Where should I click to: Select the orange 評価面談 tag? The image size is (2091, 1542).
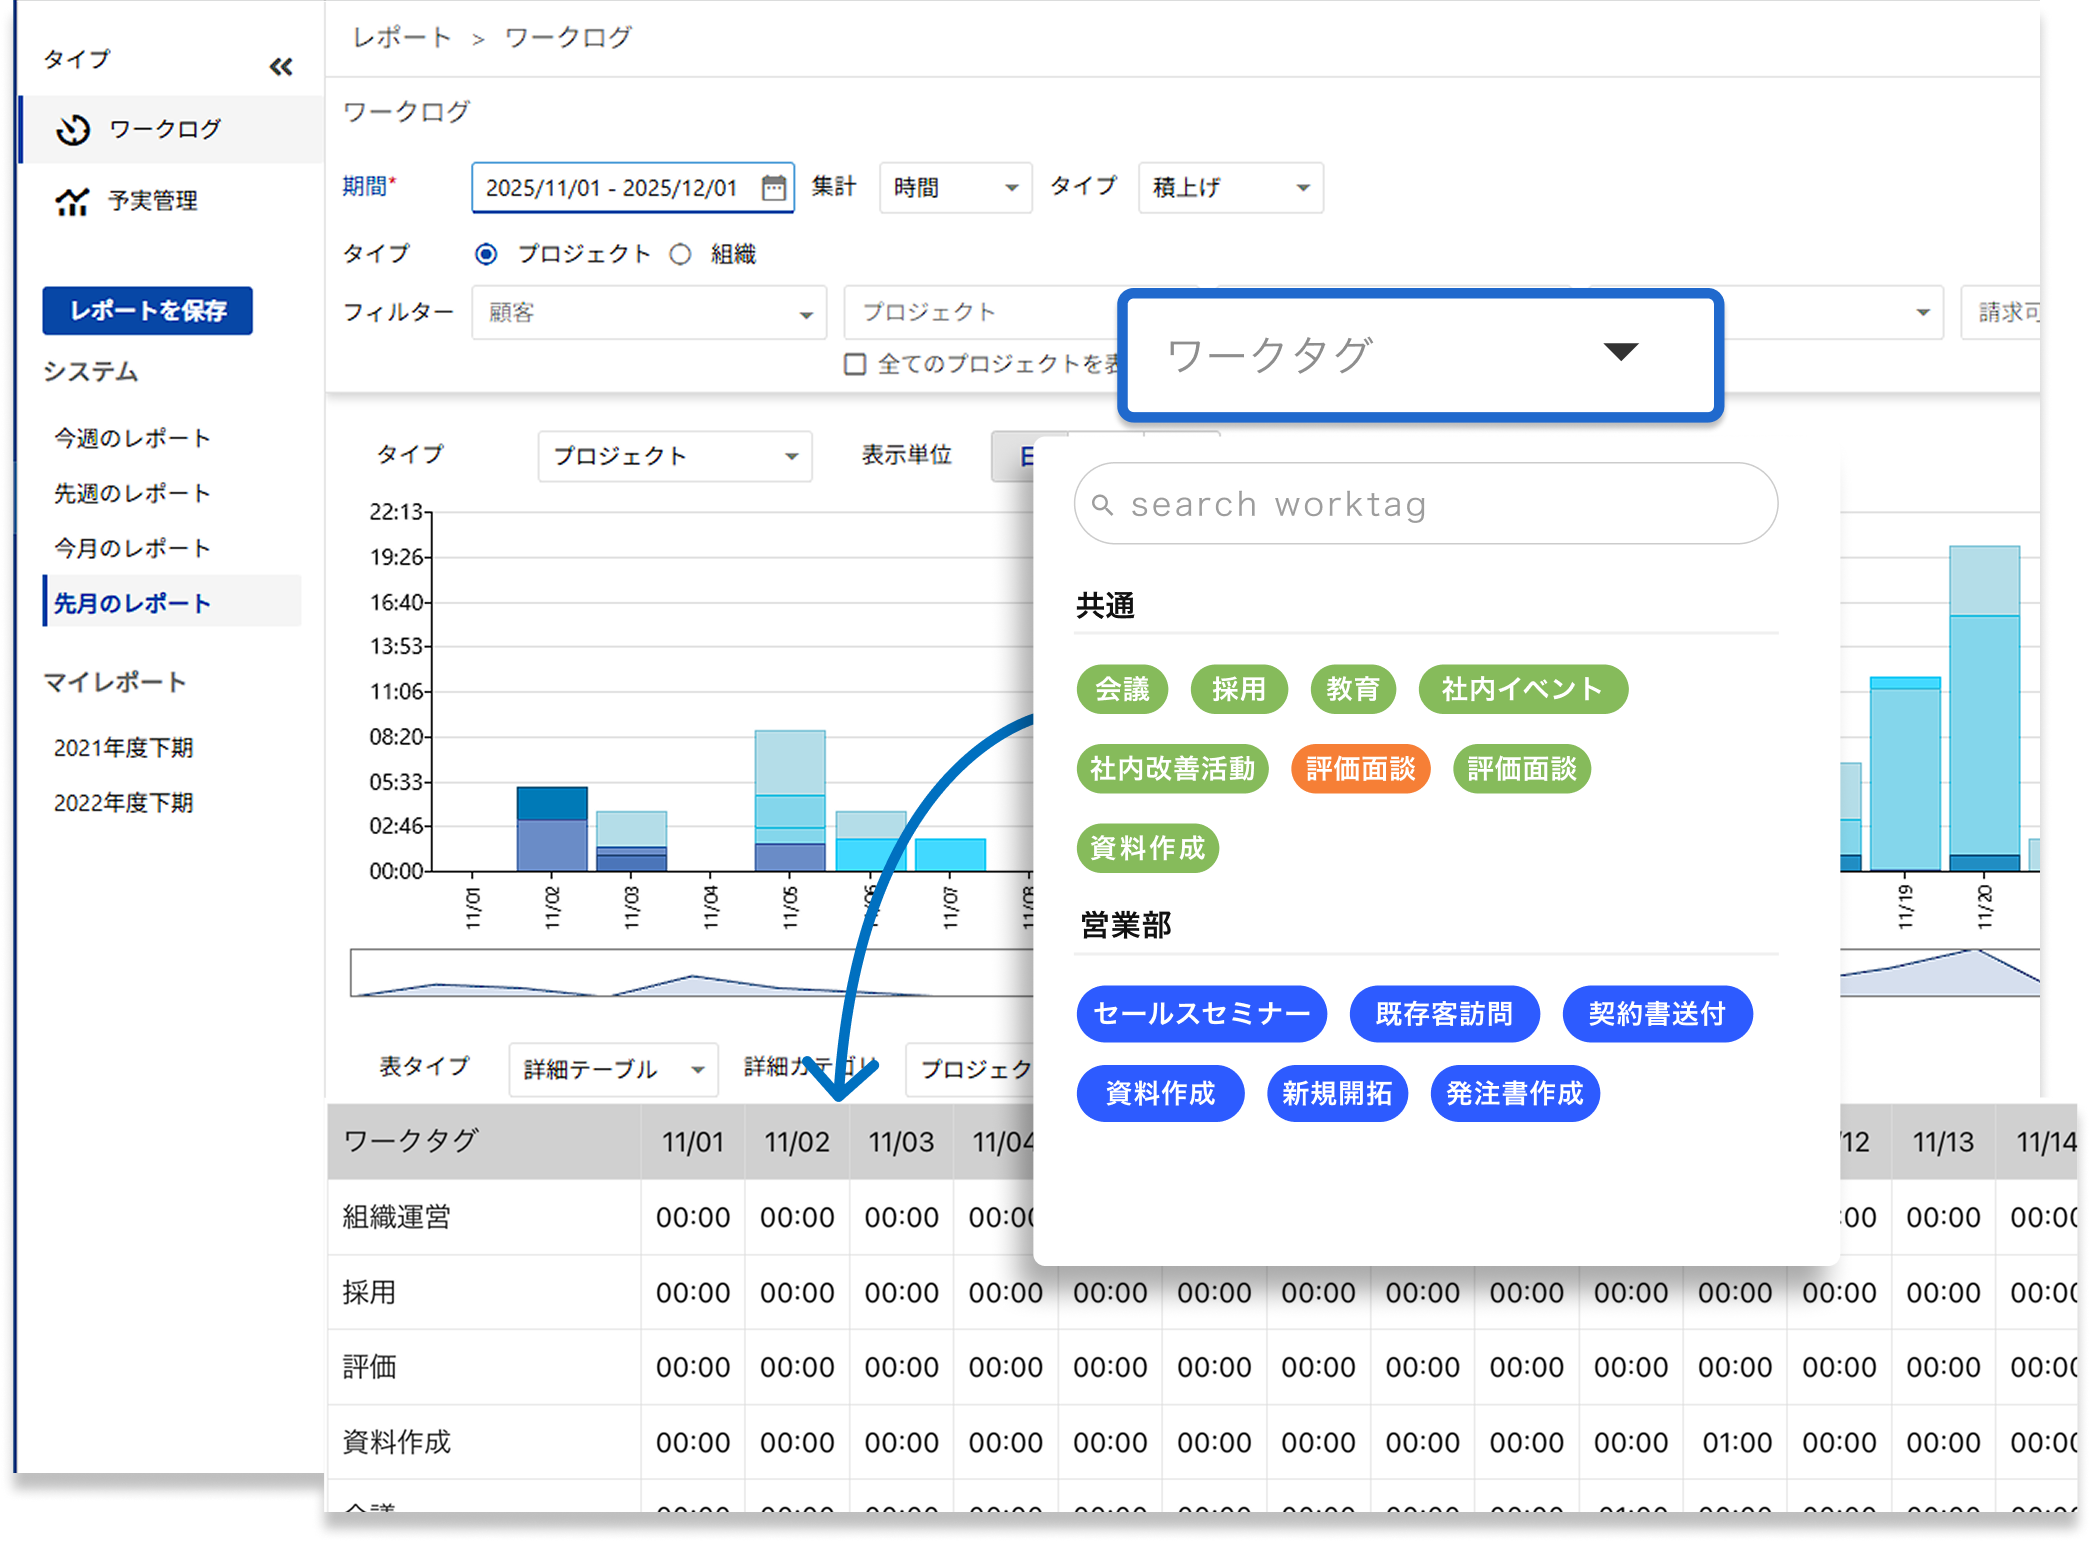pyautogui.click(x=1360, y=769)
